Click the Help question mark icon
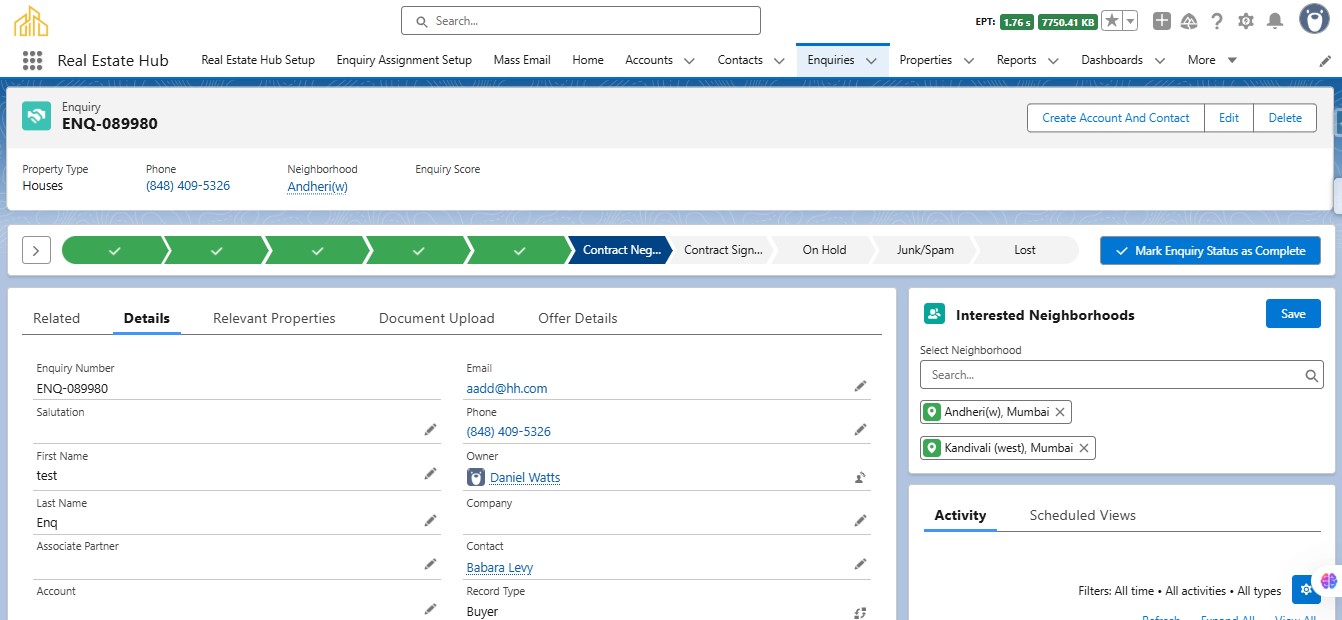 [1217, 21]
